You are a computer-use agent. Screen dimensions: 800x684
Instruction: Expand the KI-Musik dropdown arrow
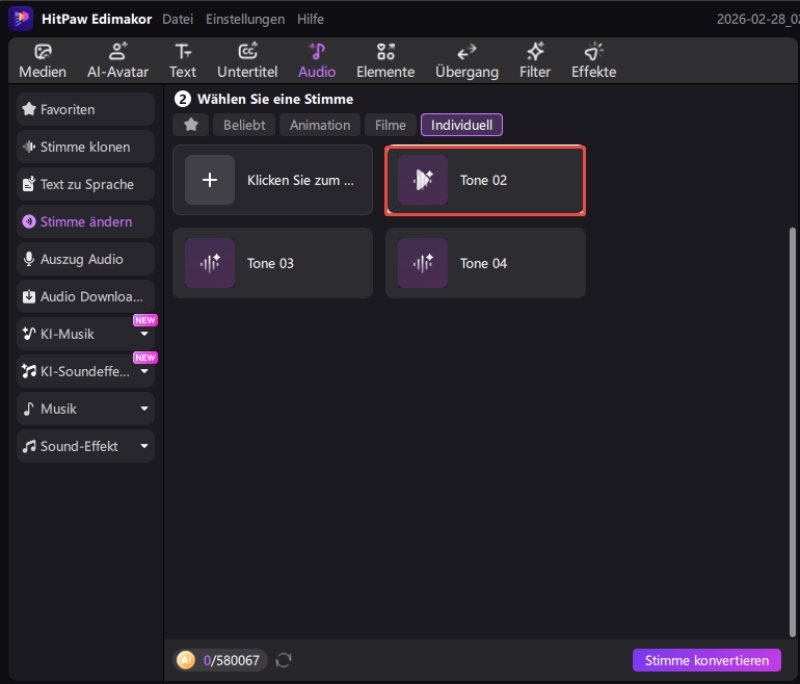pos(144,334)
